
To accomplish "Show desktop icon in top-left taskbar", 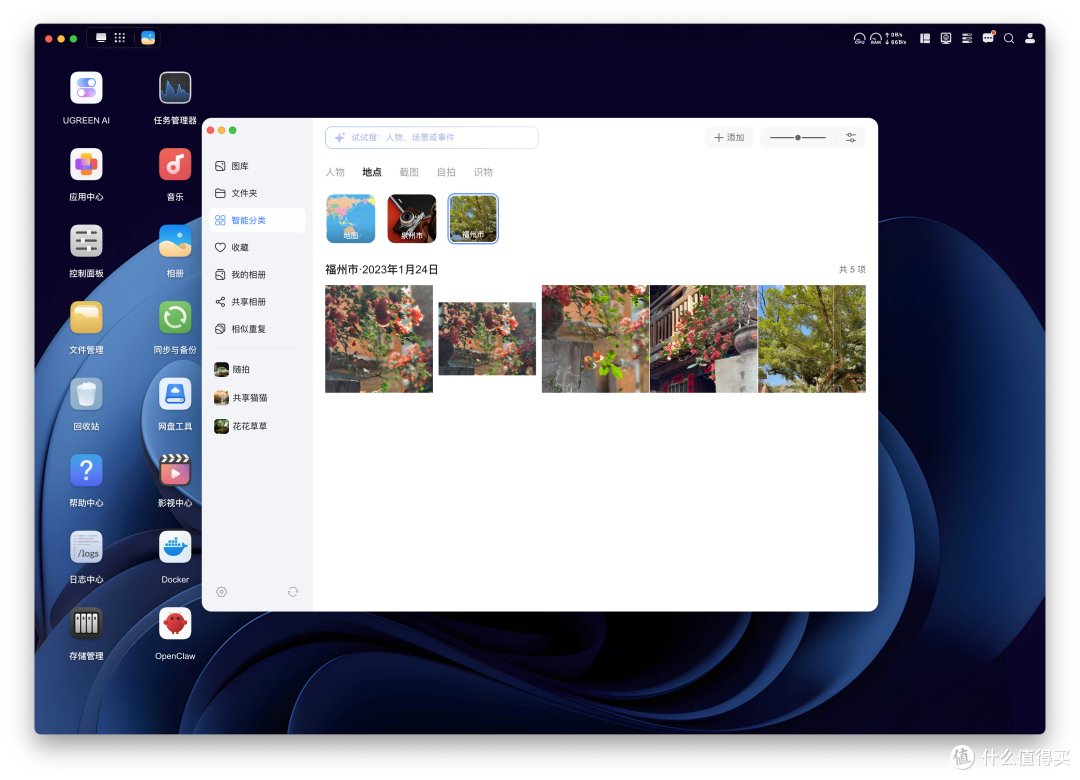I will (101, 38).
